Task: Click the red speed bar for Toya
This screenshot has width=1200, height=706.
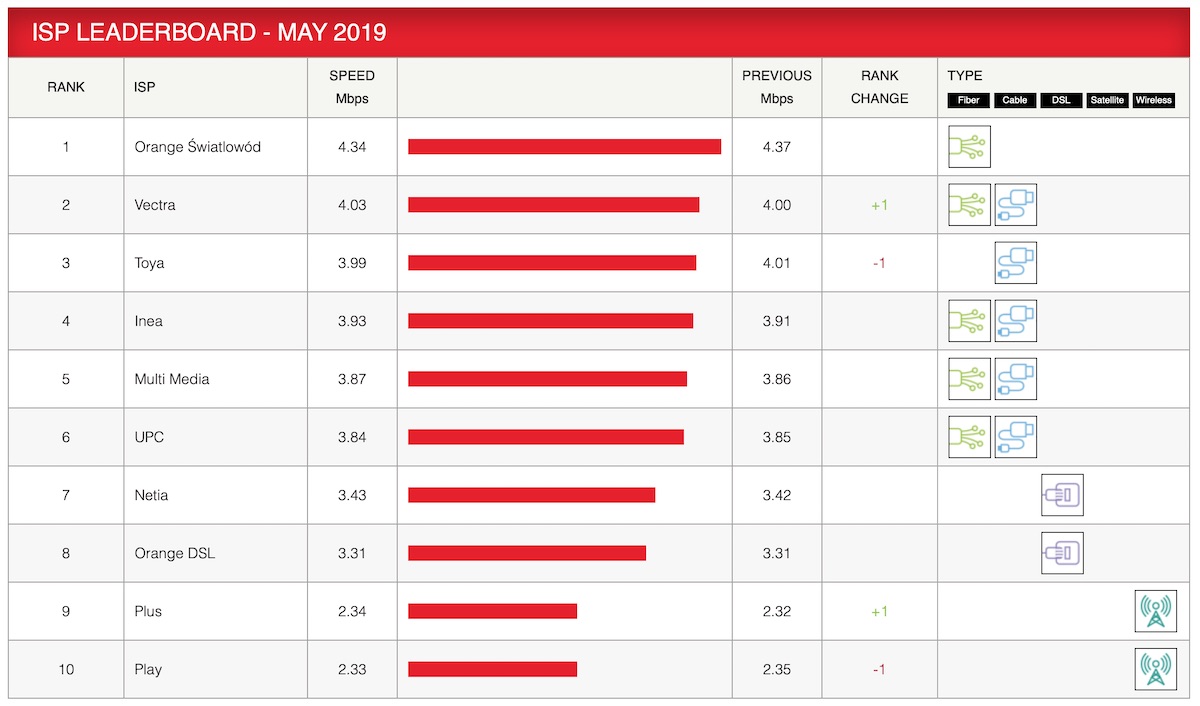Action: [x=552, y=263]
